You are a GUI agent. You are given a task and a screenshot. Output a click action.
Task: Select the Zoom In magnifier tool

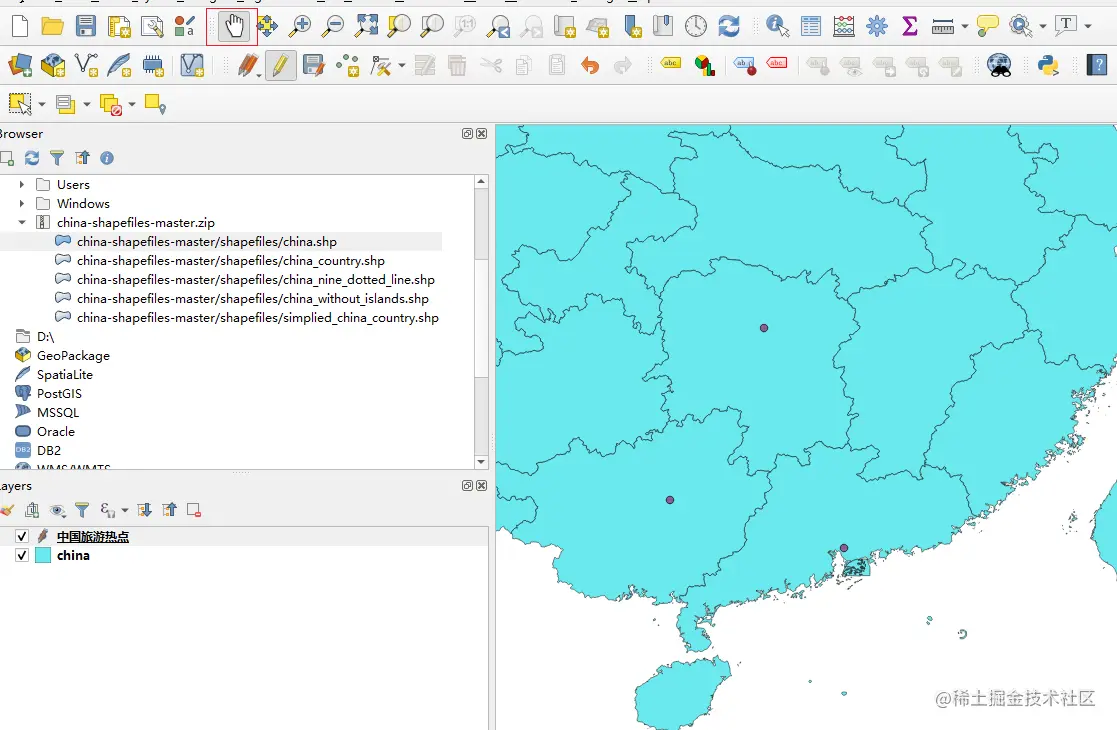pyautogui.click(x=300, y=26)
